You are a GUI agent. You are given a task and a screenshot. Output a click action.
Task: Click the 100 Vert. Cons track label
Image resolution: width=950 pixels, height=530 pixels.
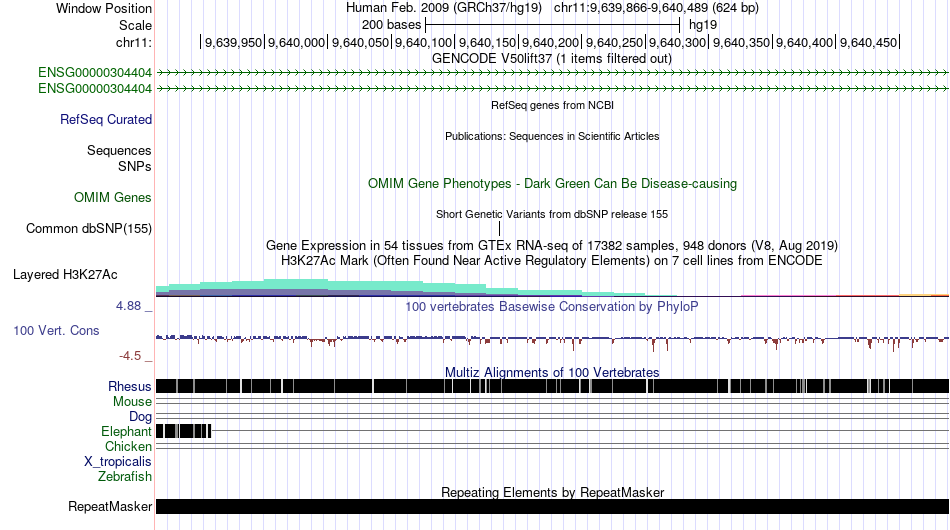point(56,331)
